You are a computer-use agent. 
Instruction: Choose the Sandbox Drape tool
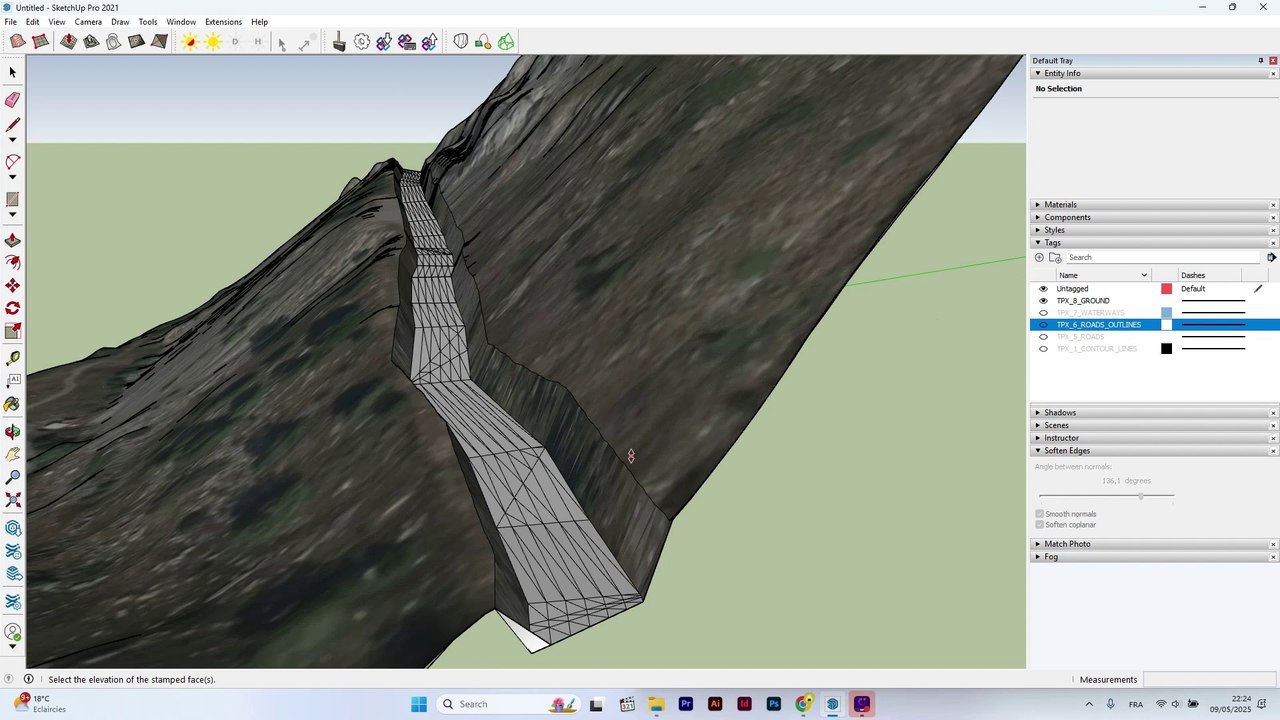[x=113, y=42]
